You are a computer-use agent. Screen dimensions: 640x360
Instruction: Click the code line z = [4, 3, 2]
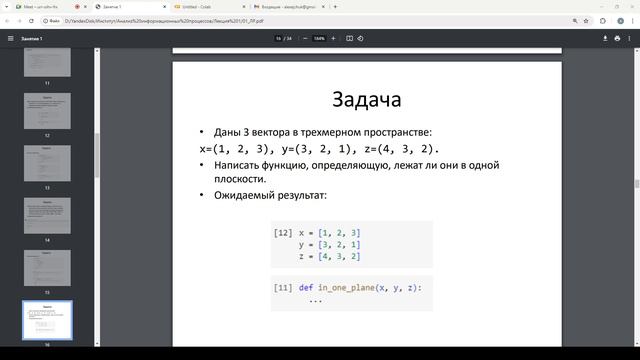329,256
